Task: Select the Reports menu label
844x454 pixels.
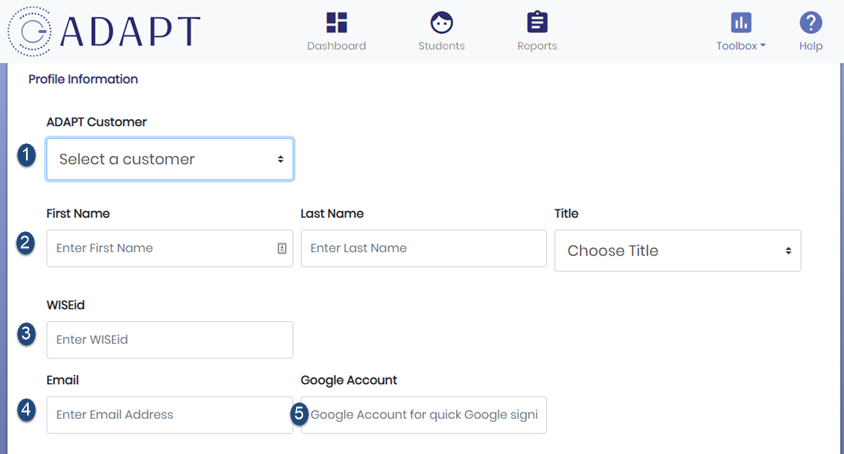Action: (537, 46)
